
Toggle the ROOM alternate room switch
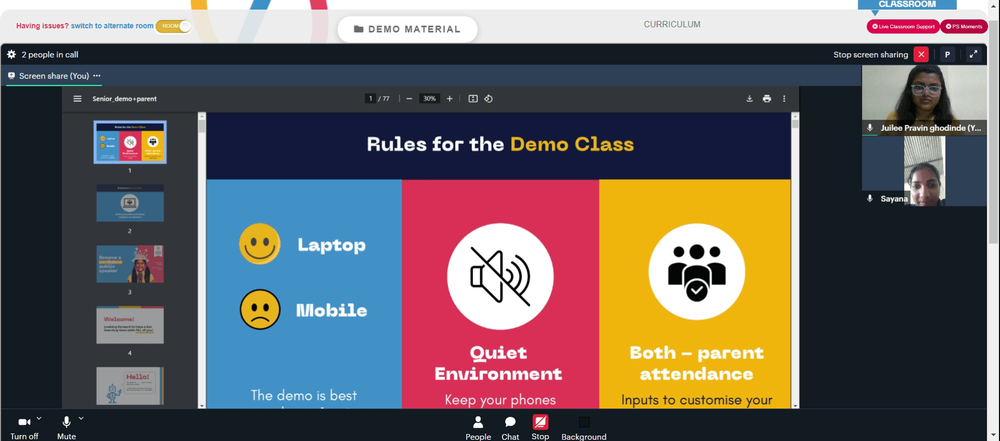[173, 26]
